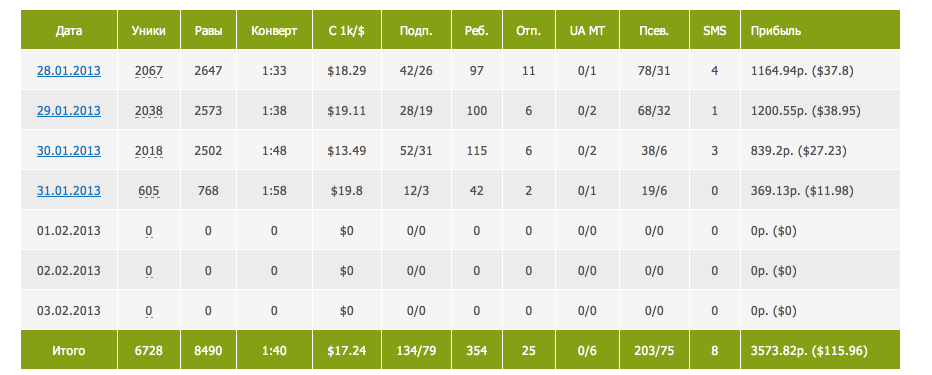Select the Псев. column header
932x375 pixels.
654,30
